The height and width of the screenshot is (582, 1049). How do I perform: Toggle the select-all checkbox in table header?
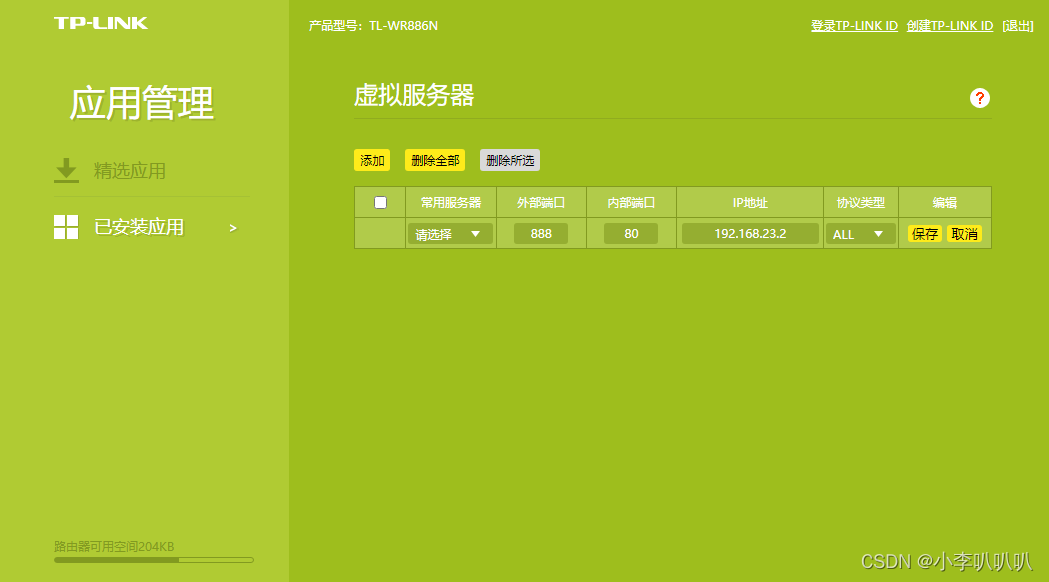(x=380, y=202)
